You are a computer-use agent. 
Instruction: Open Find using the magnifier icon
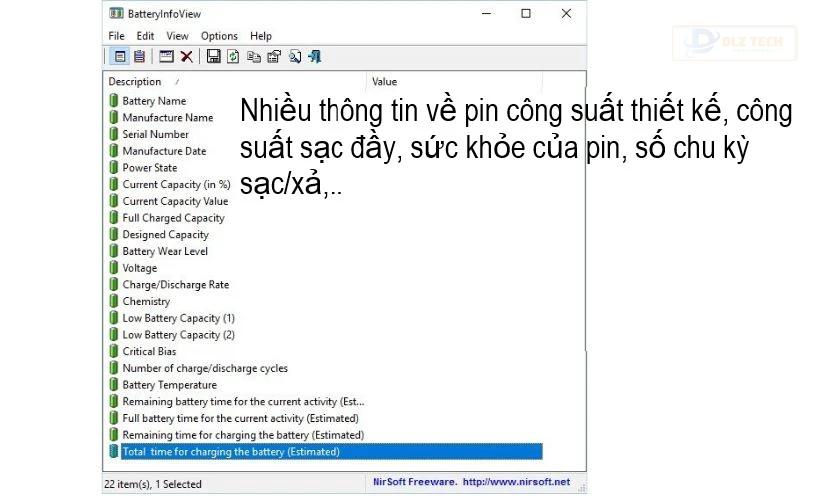[295, 56]
